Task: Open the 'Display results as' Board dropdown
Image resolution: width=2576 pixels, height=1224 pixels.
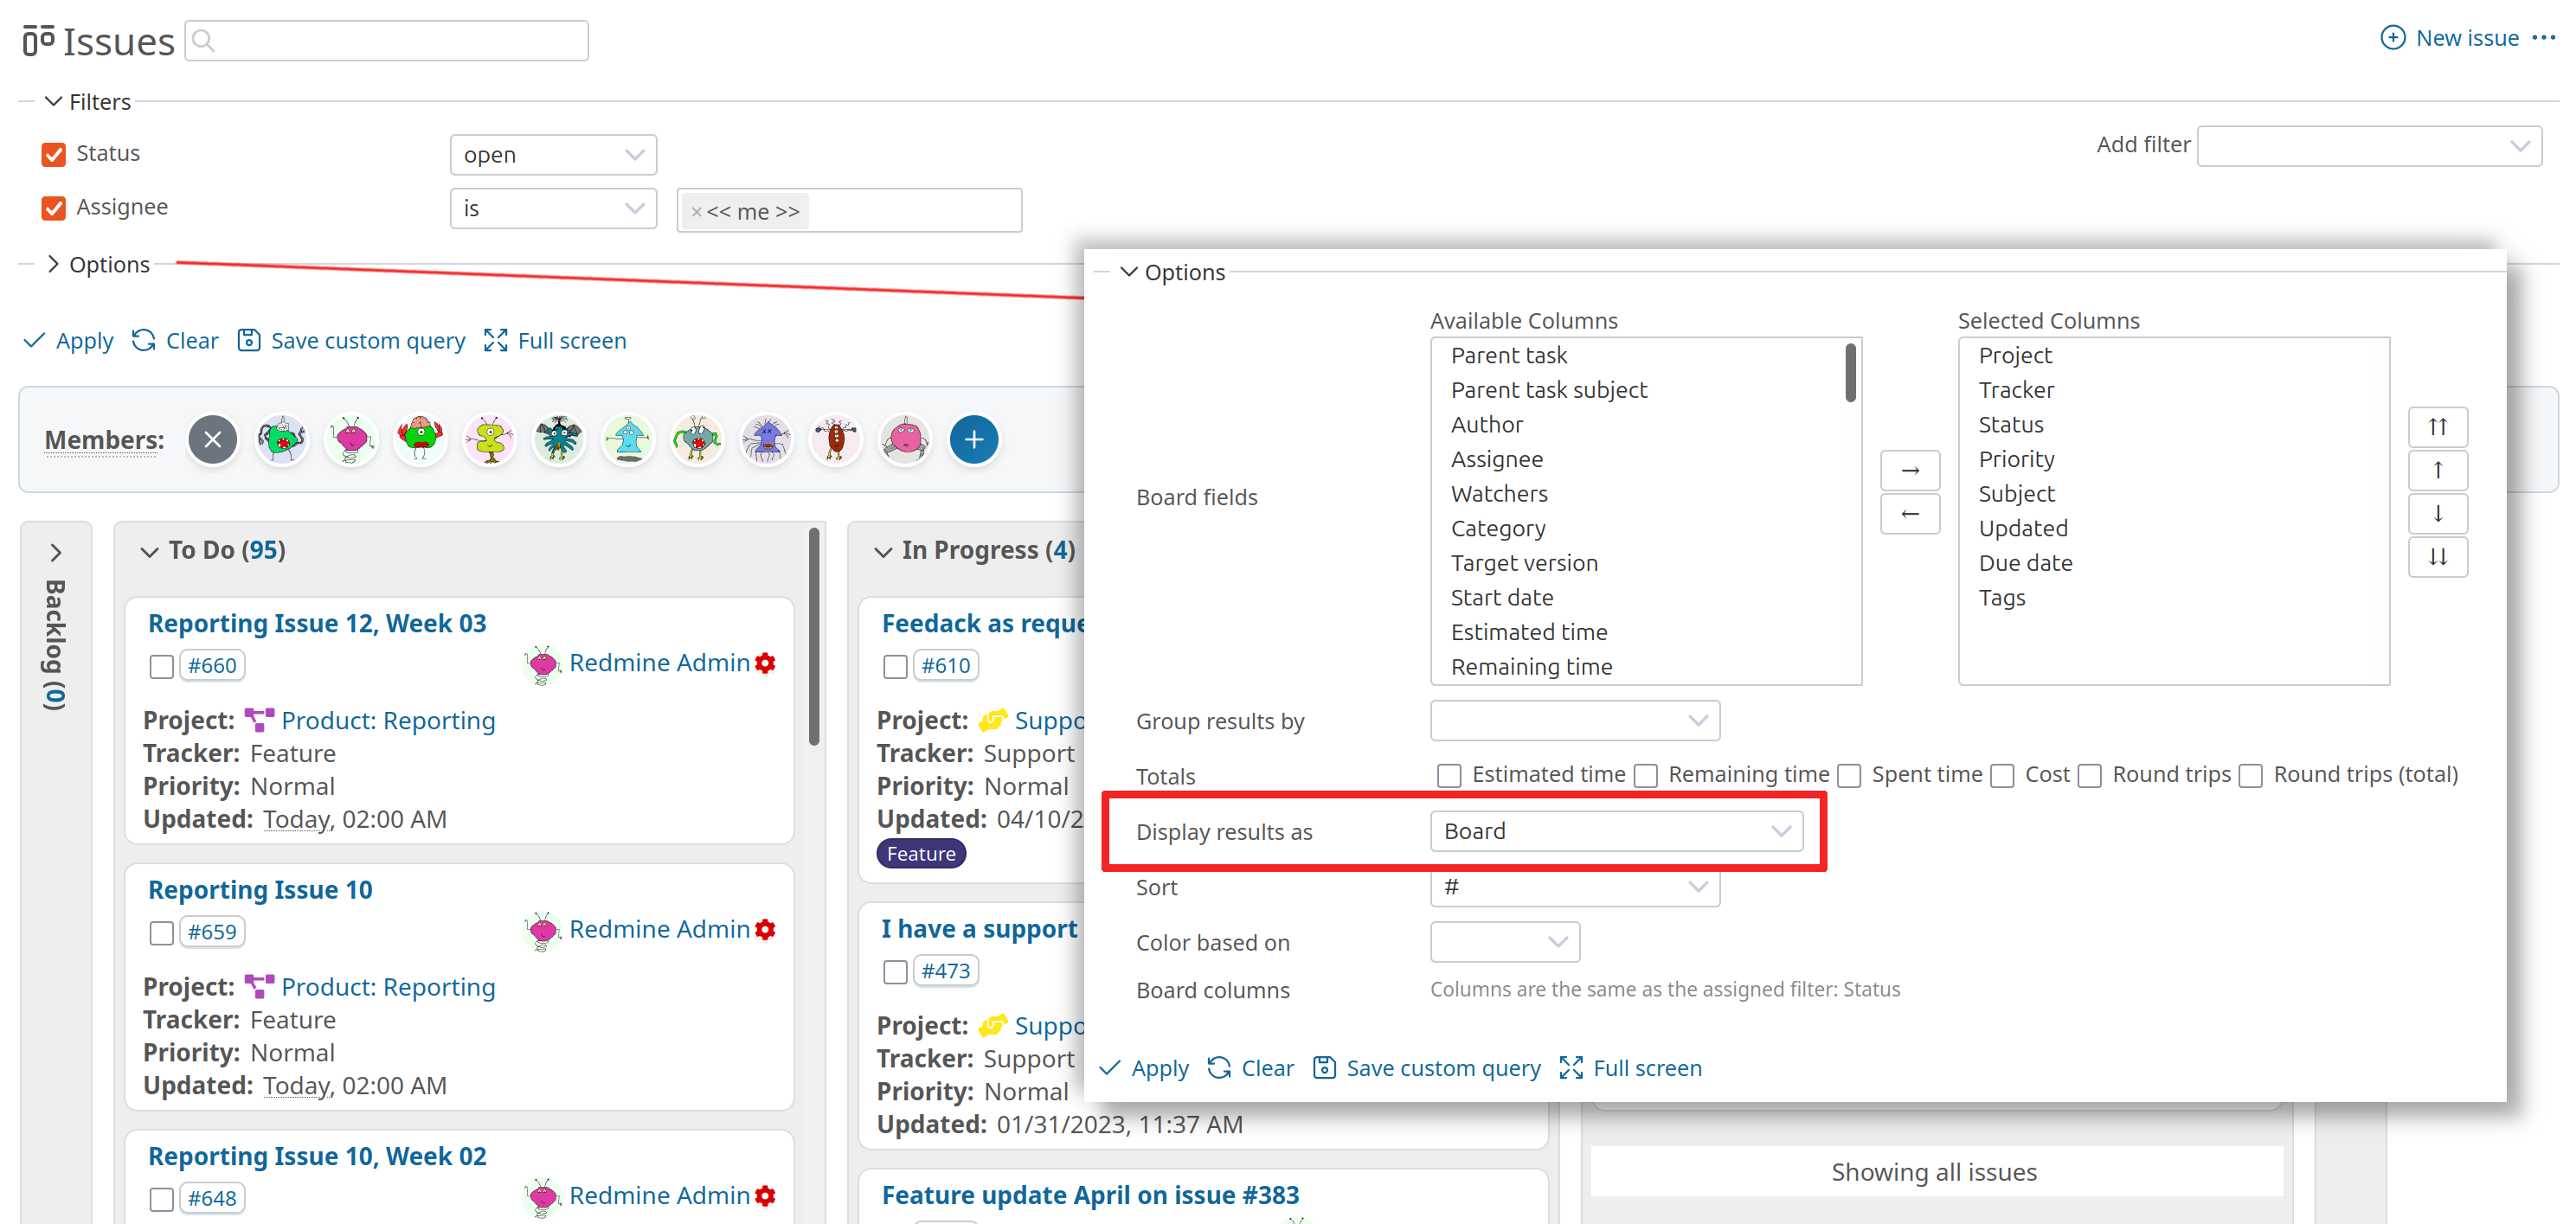Action: [1616, 830]
